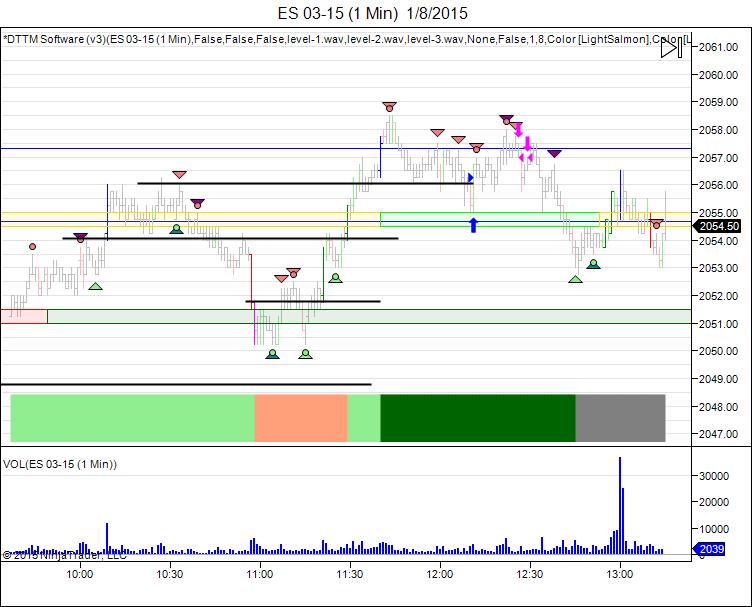Click the green circle-triangle marker near 11:25

(335, 278)
